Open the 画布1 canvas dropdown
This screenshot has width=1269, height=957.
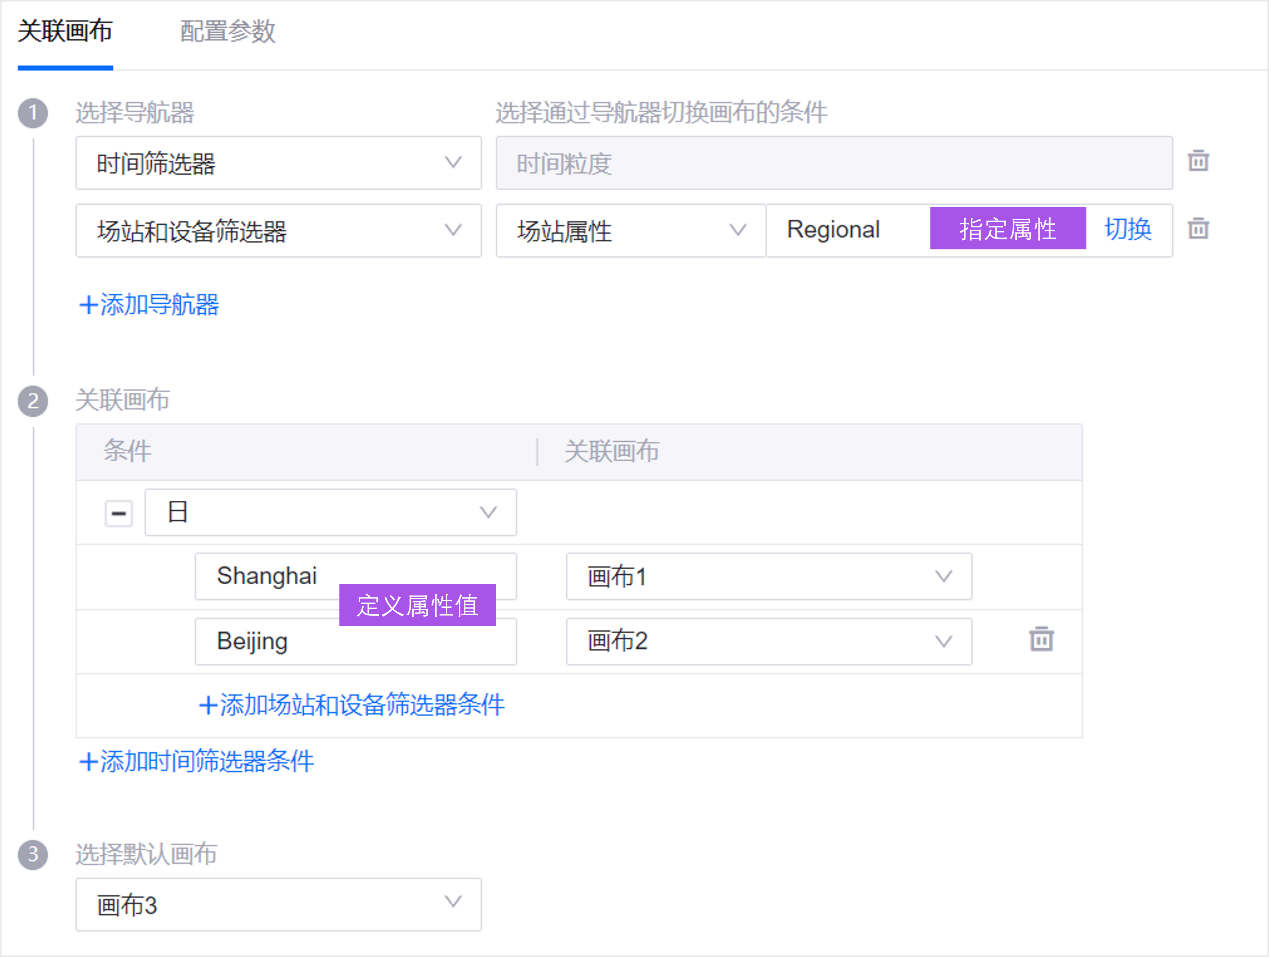(x=768, y=576)
